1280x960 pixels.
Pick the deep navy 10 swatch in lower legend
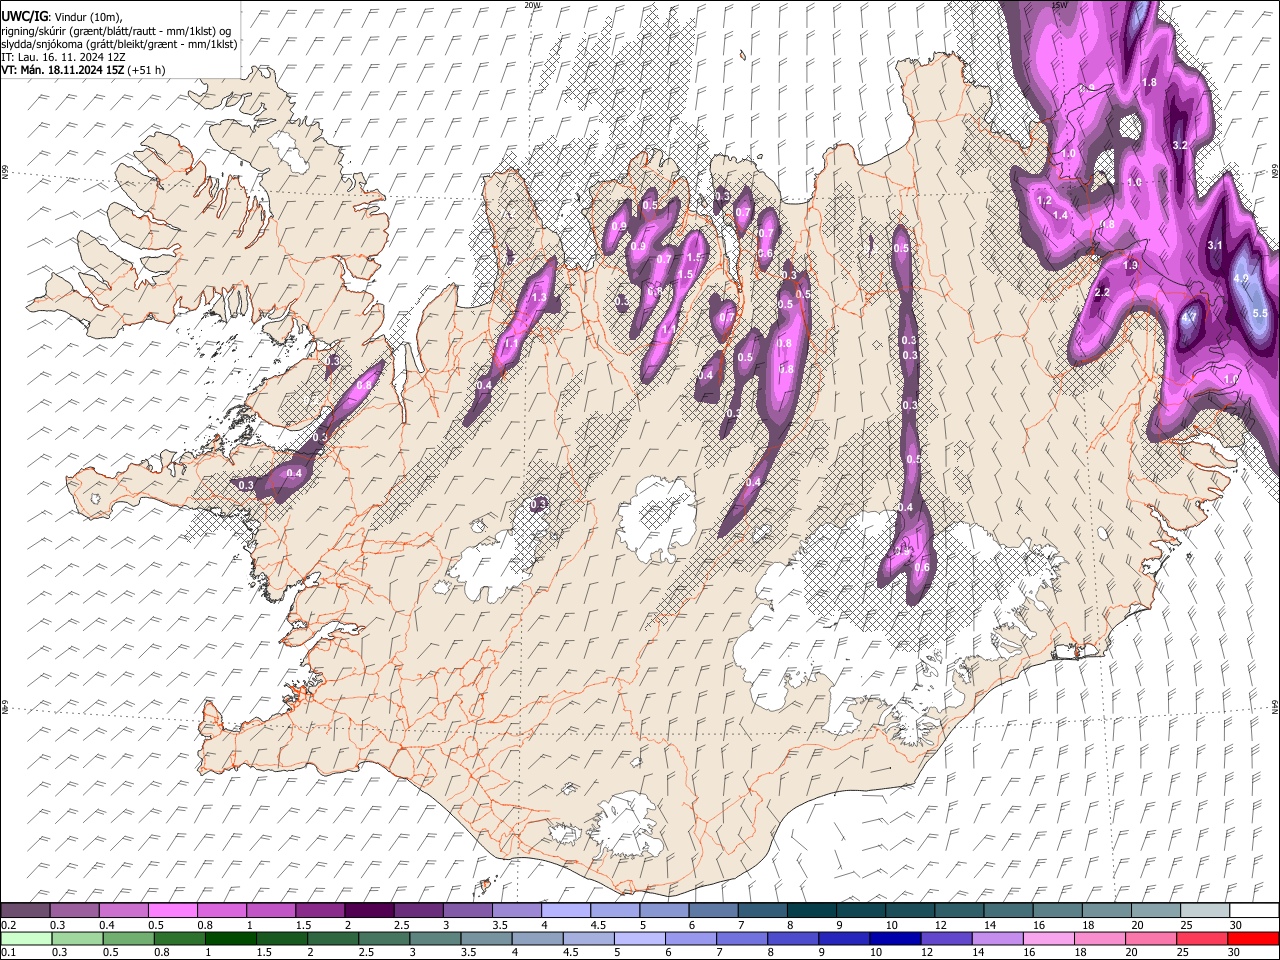[x=894, y=939]
